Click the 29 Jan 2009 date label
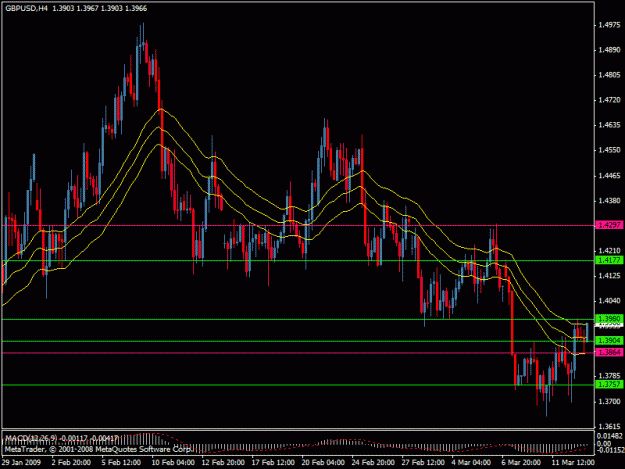This screenshot has width=625, height=469. [x=21, y=462]
